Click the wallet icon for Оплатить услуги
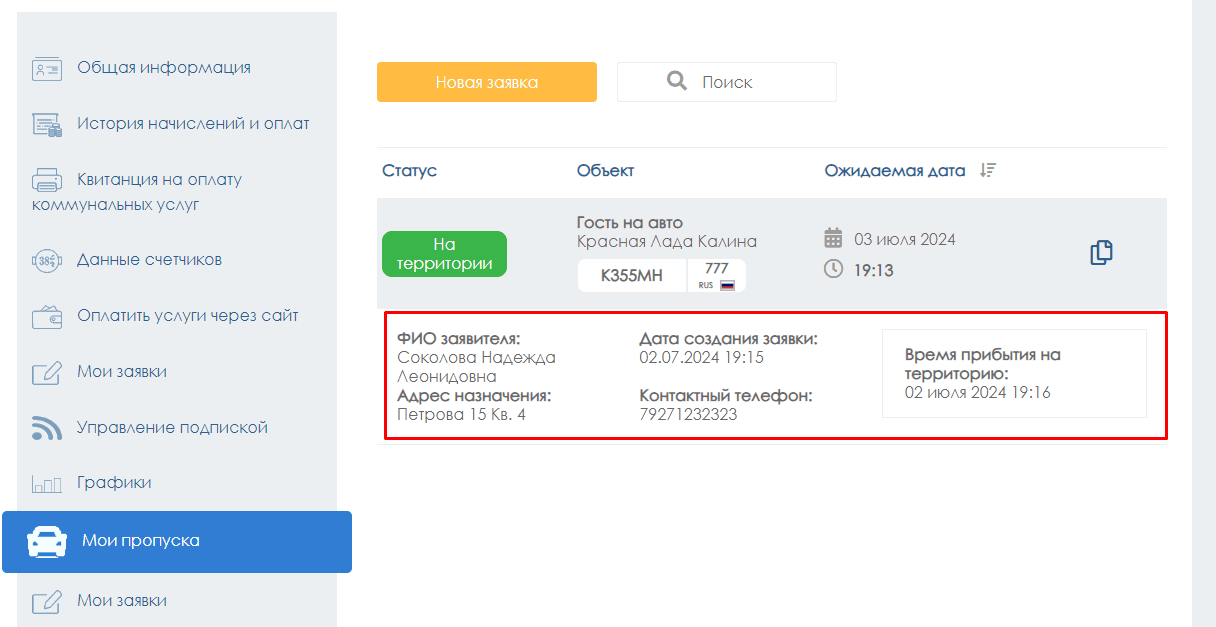The height and width of the screenshot is (627, 1216). (46, 317)
